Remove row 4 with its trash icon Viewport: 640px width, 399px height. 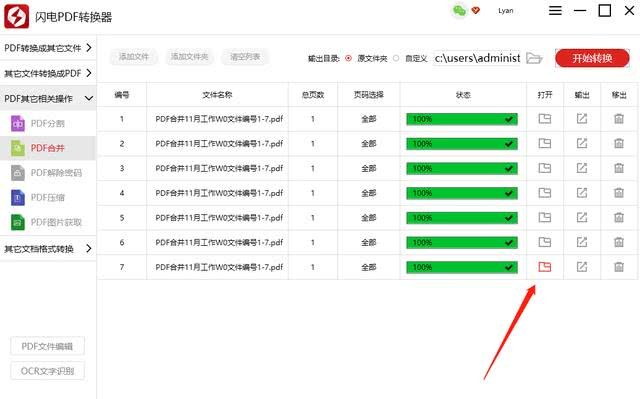point(619,193)
